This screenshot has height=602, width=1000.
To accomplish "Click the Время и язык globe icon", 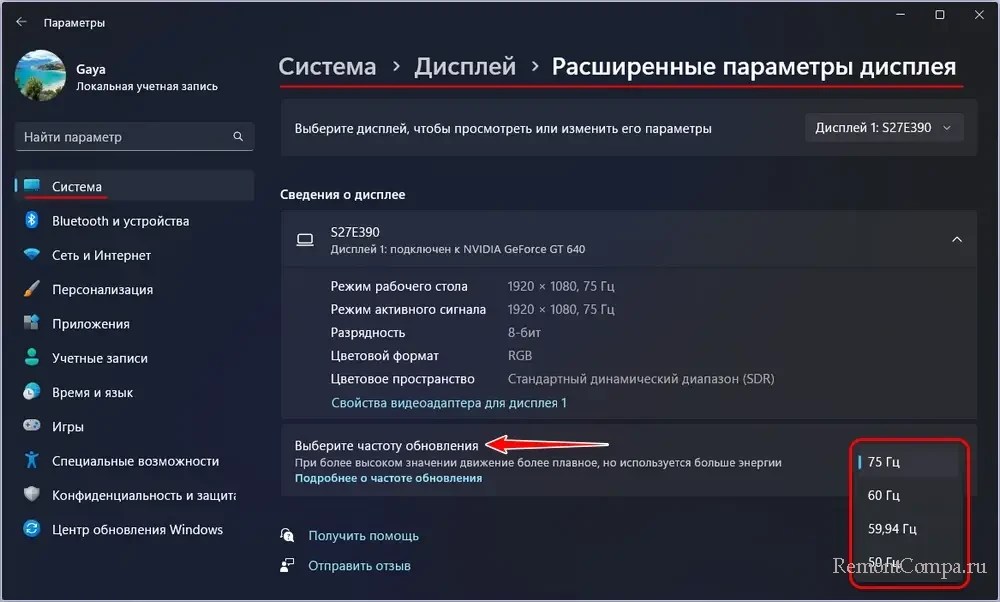I will tap(31, 392).
